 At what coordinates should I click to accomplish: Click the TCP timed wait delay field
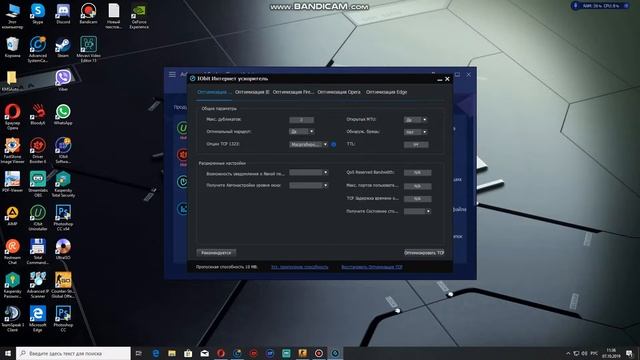point(418,199)
